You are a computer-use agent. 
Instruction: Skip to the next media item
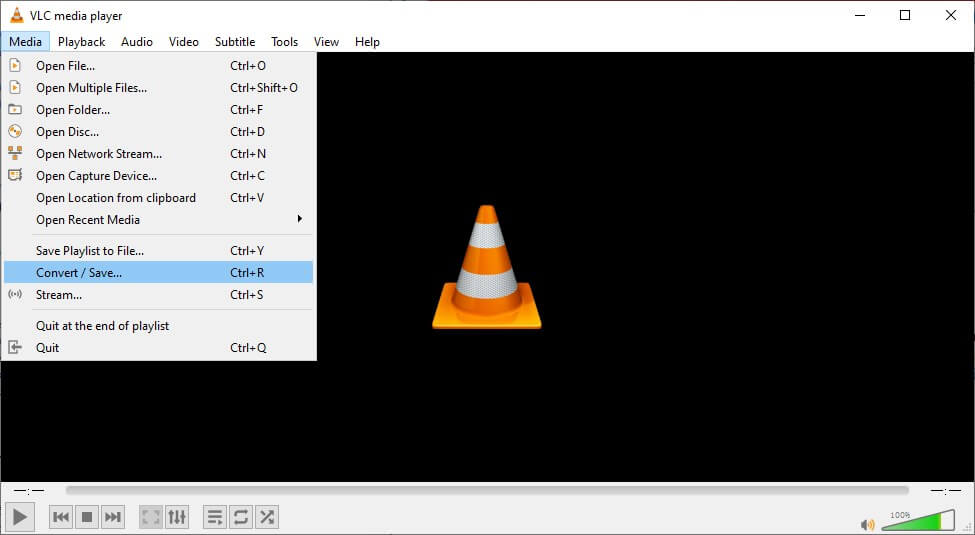113,517
